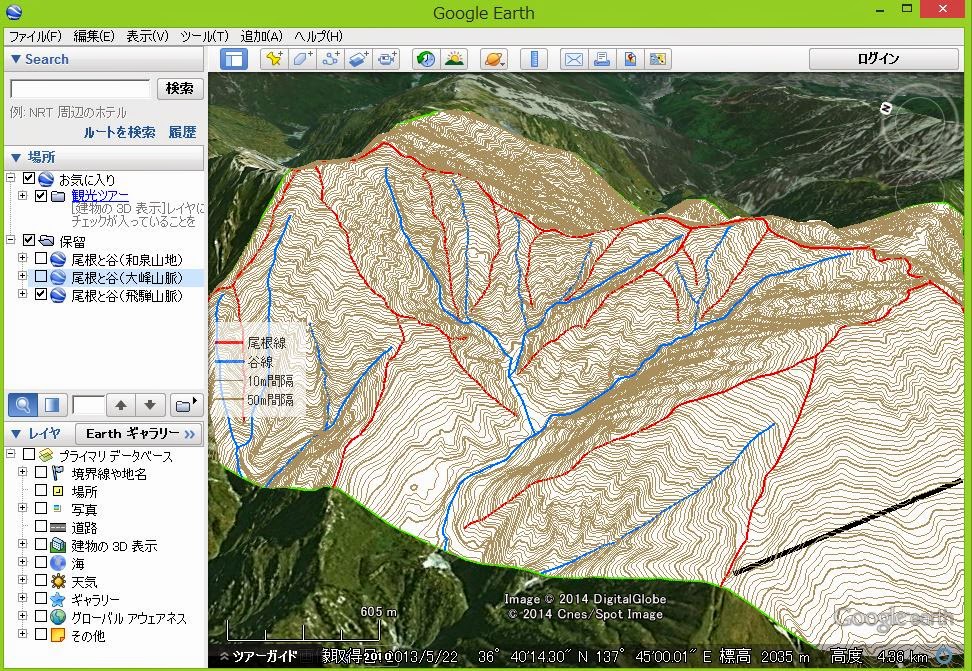The width and height of the screenshot is (972, 671).
Task: Click the Places panel search magnifier button
Action: coord(23,405)
